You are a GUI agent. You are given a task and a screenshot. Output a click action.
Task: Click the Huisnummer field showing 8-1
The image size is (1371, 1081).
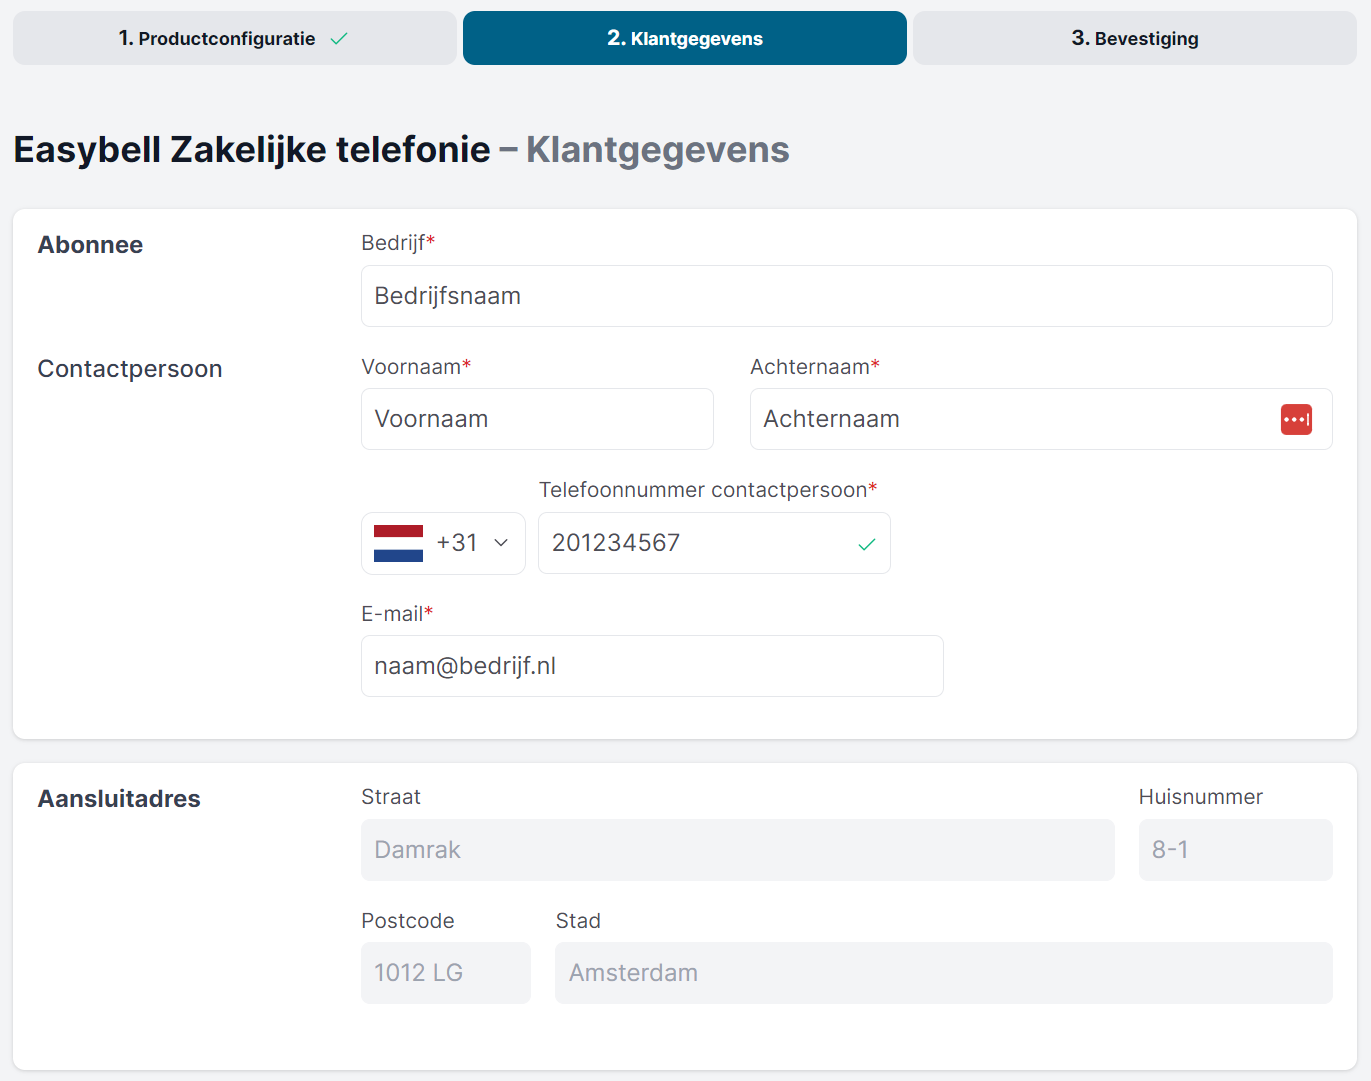click(1234, 850)
